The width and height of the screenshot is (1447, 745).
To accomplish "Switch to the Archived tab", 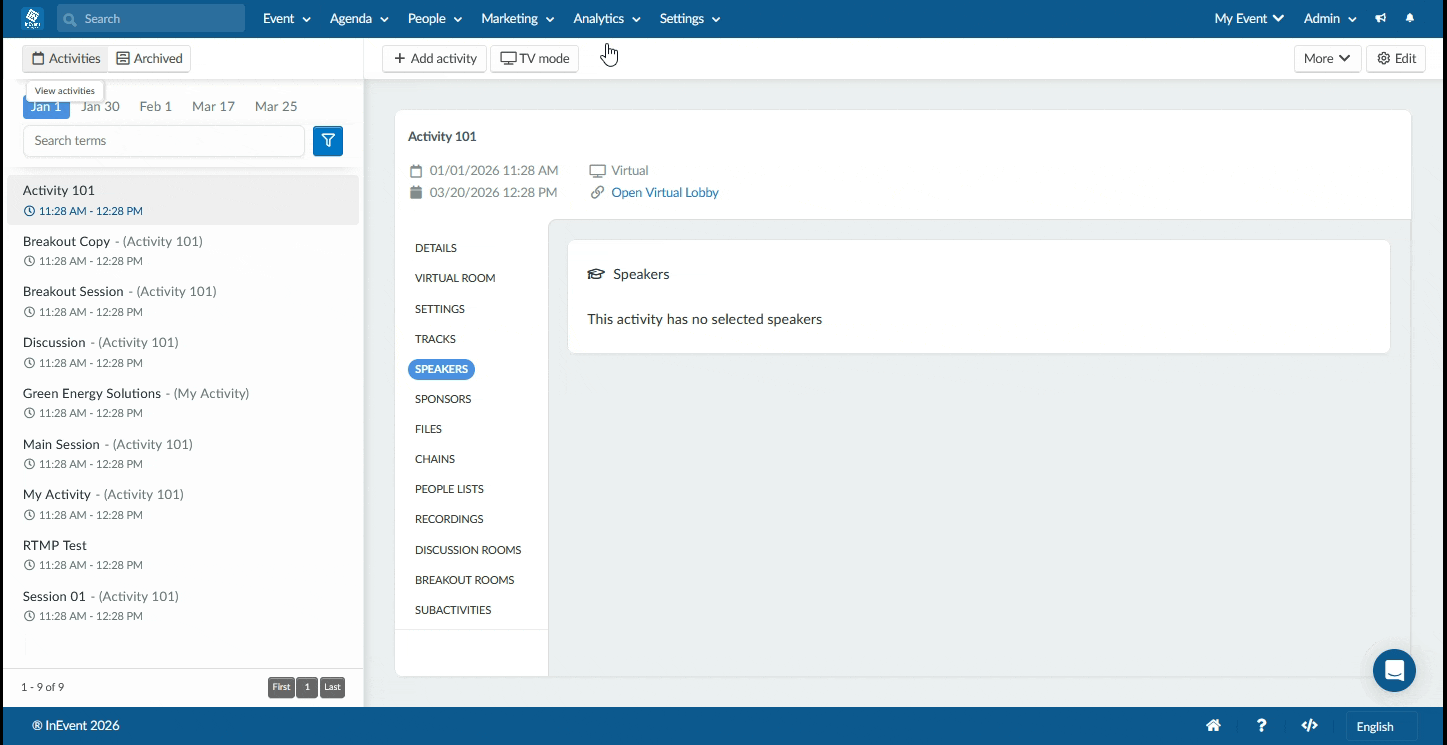I will tap(149, 58).
